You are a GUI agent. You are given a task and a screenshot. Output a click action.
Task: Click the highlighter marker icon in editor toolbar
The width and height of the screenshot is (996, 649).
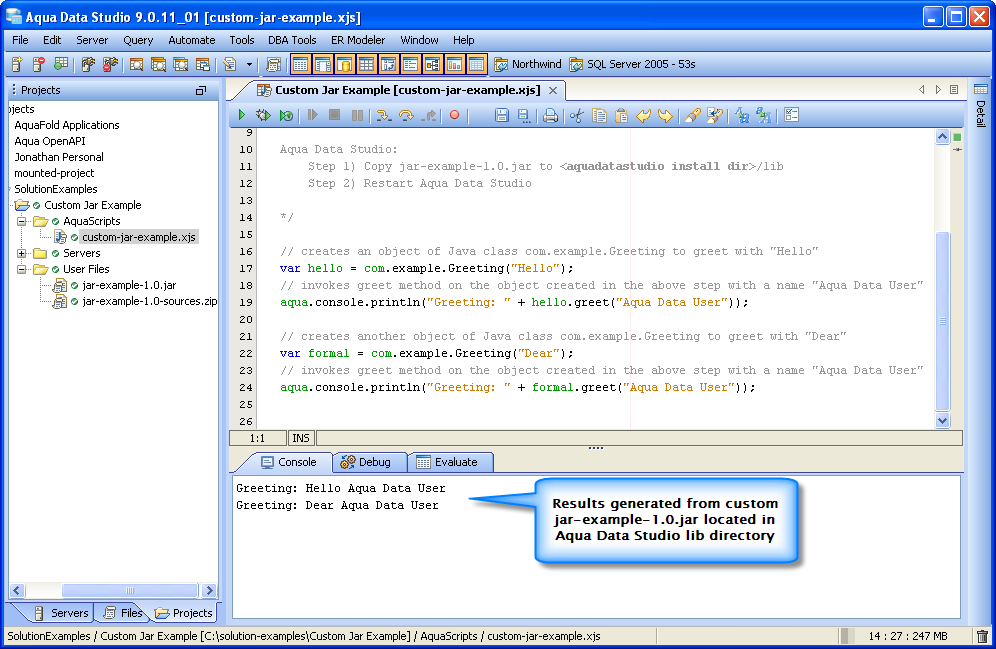692,115
